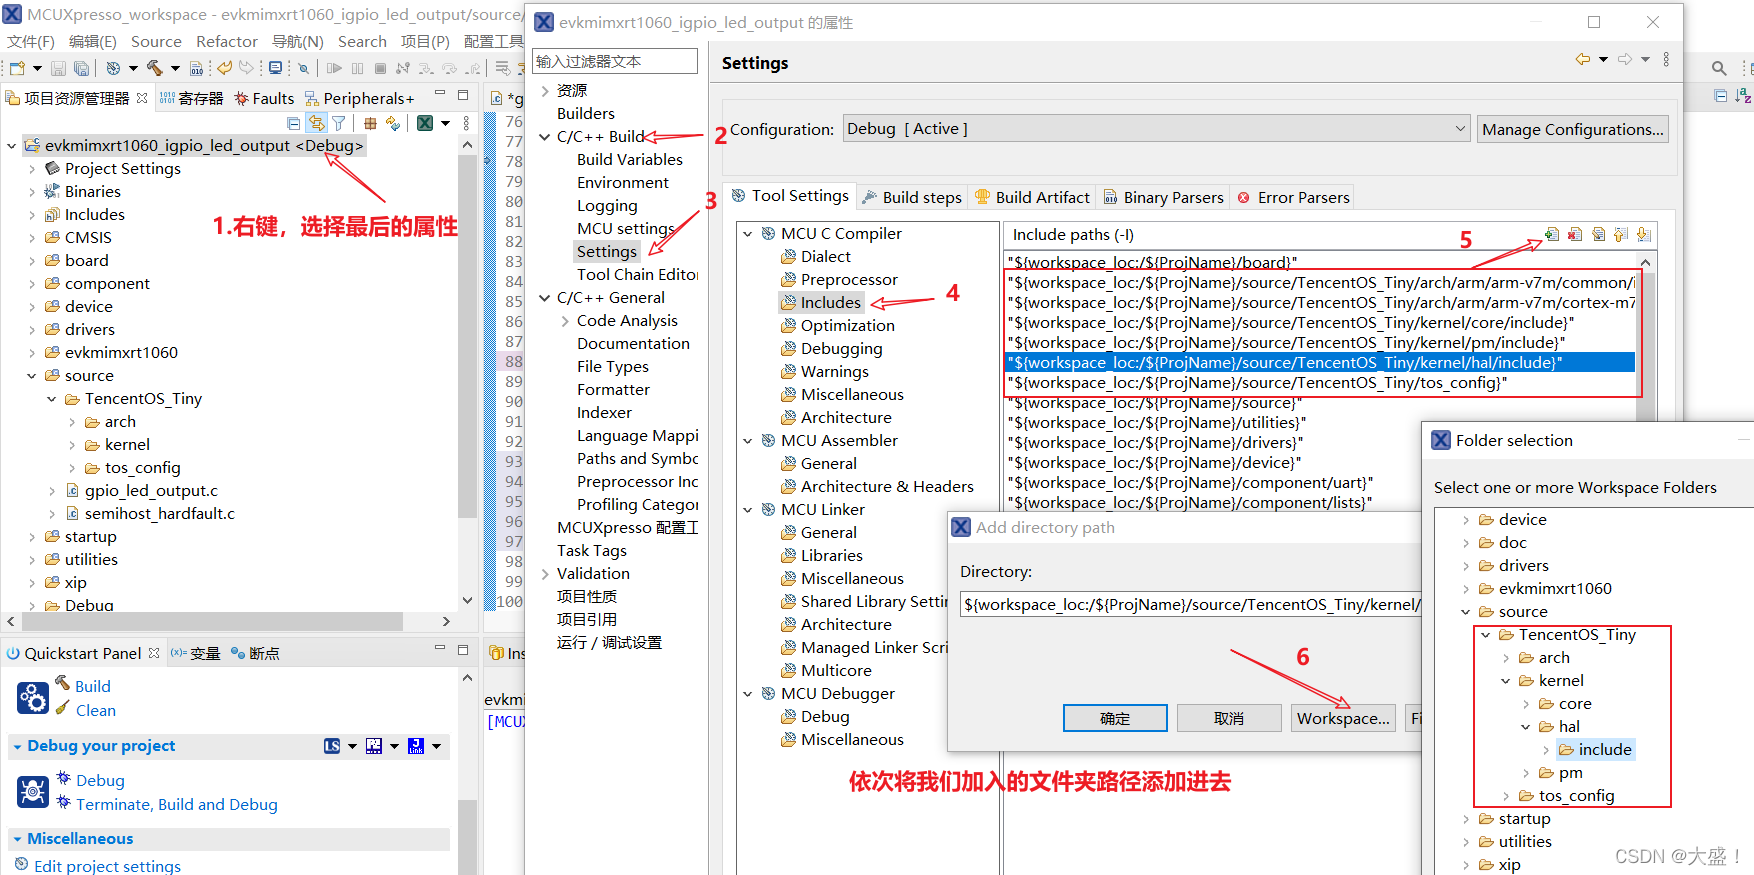
Task: Click the Manage Configurations button
Action: pyautogui.click(x=1573, y=129)
